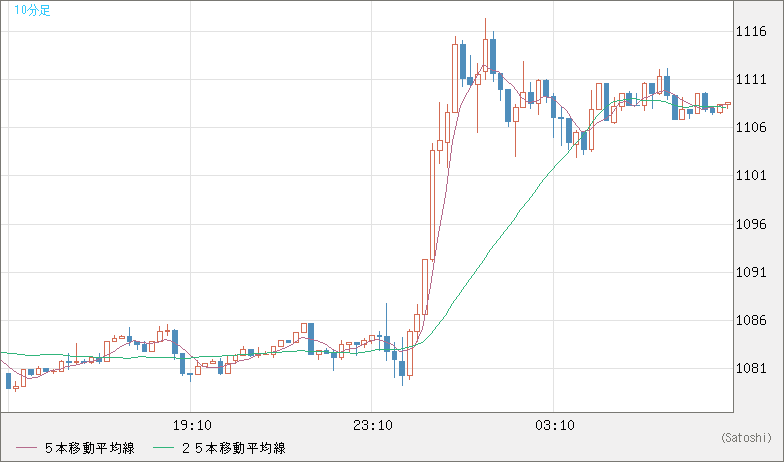784x462 pixels.
Task: Select the rightmost candlestick on the chart
Action: pos(727,104)
